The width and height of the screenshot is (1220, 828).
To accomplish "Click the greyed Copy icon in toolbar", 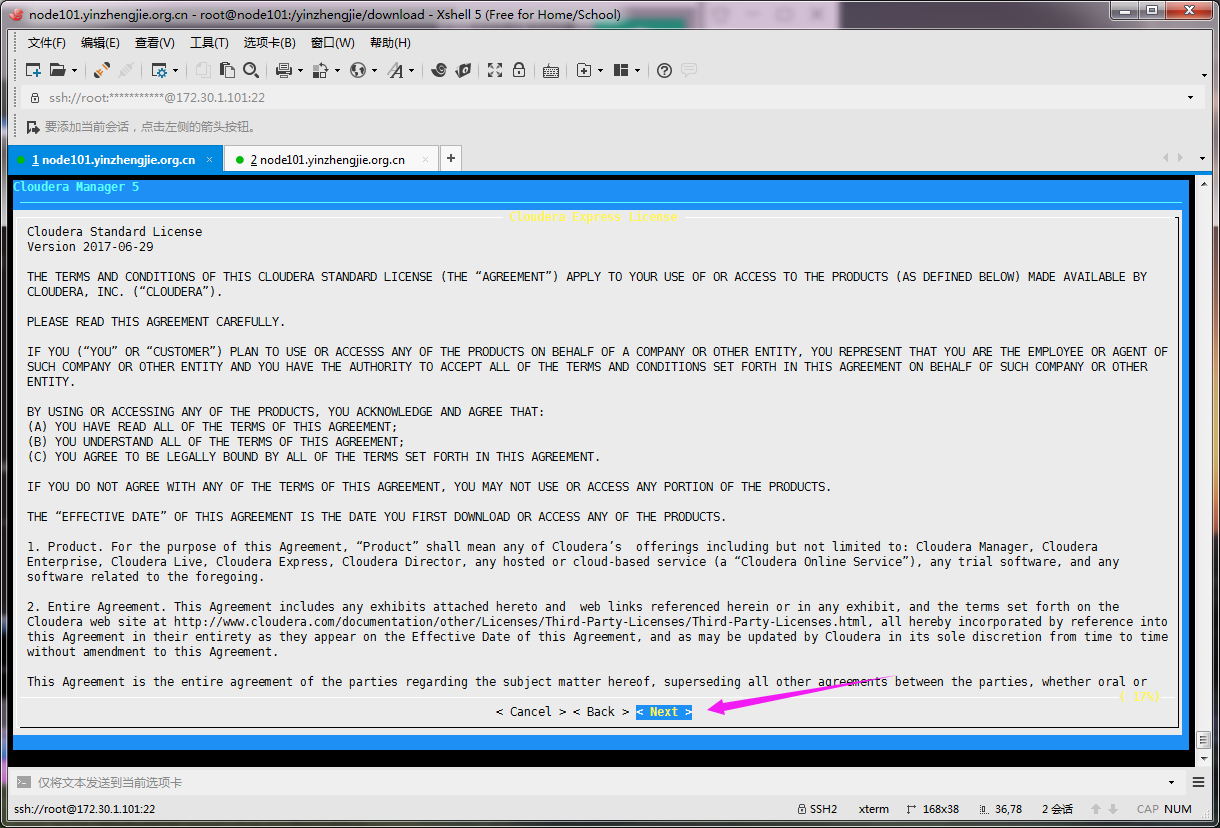I will (x=203, y=70).
